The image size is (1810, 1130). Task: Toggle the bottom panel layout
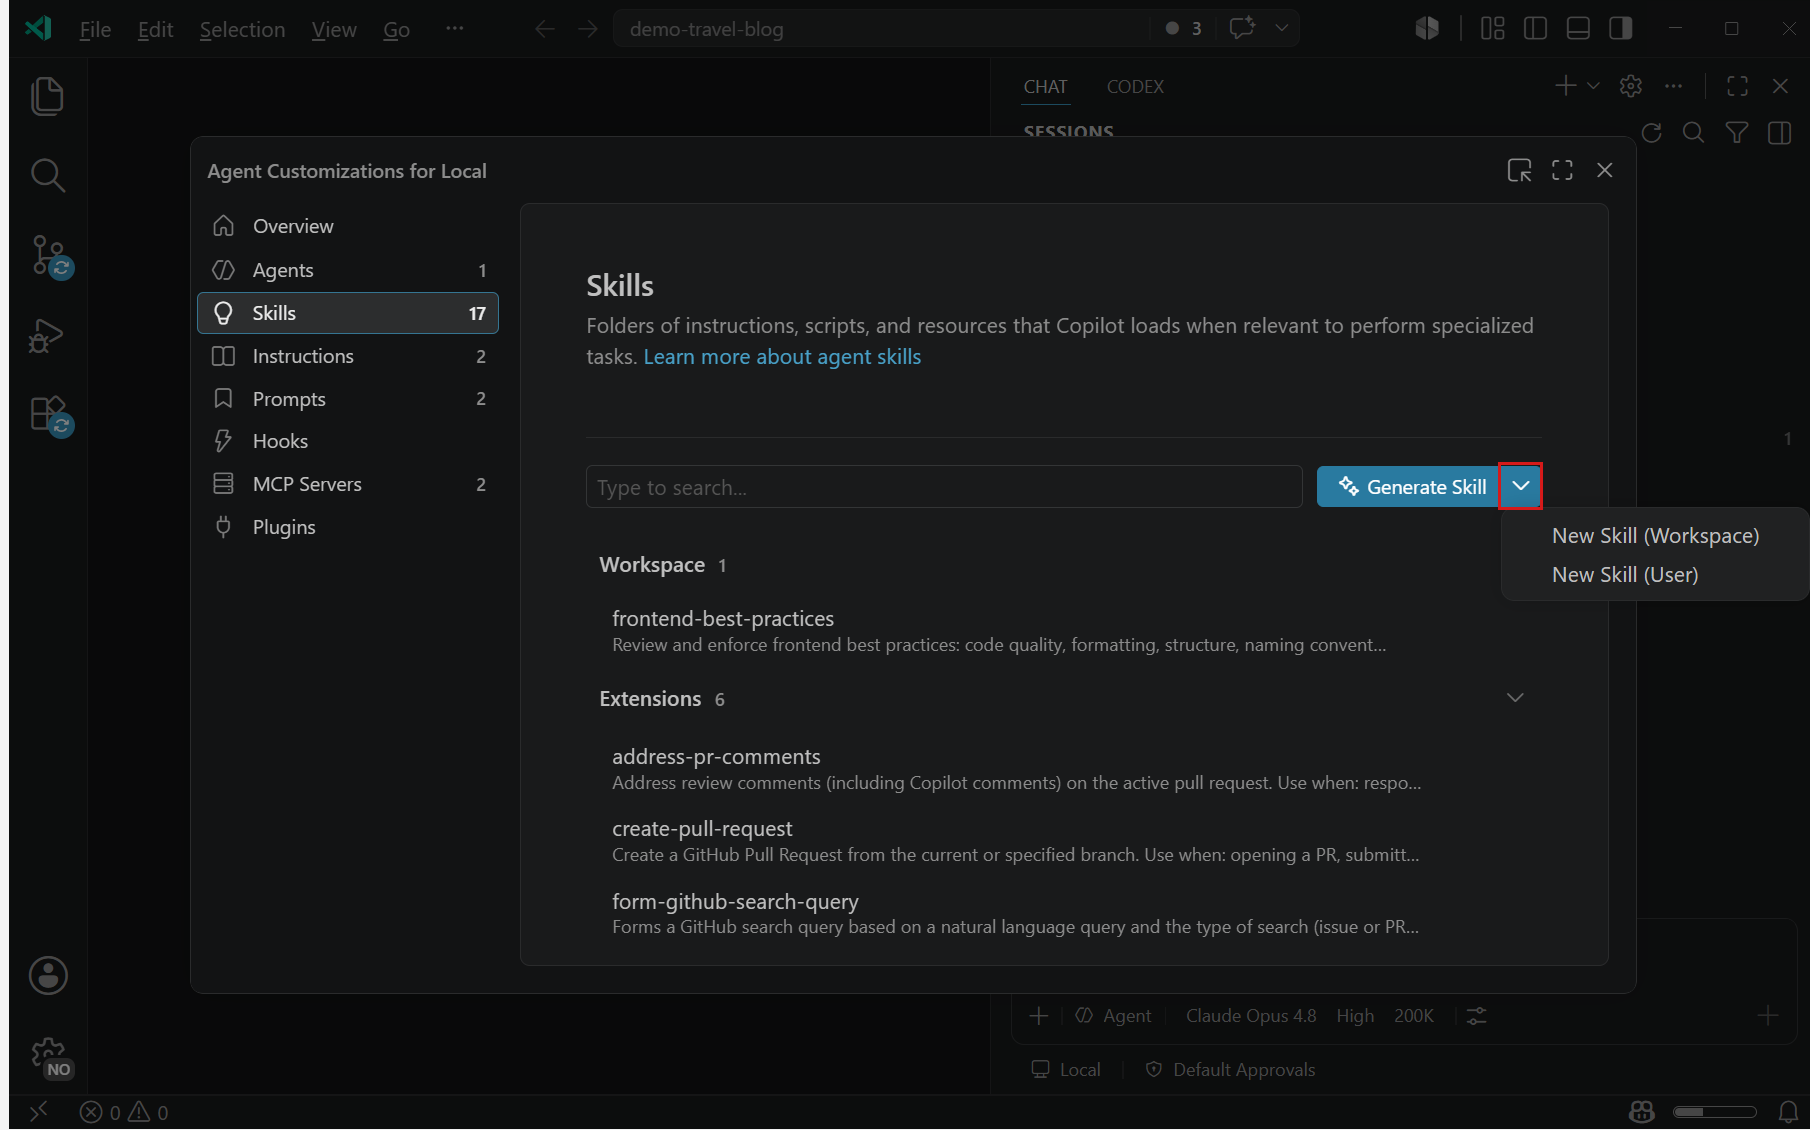1578,29
